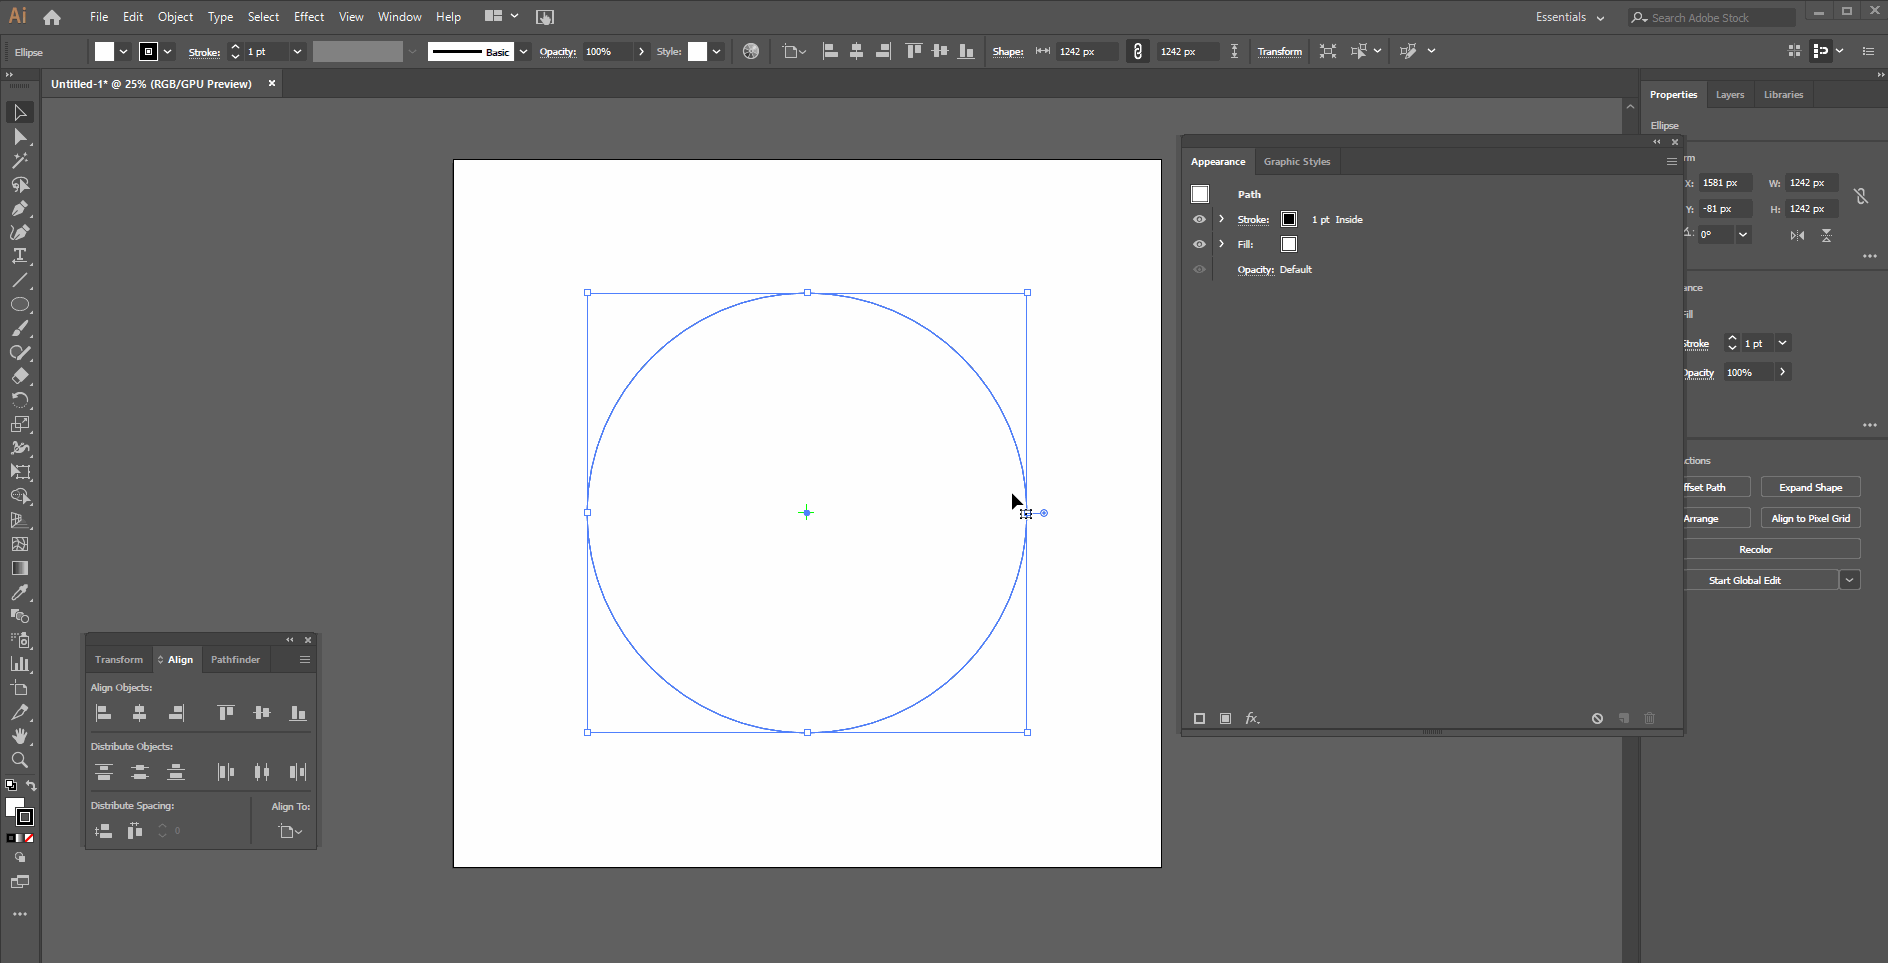1888x963 pixels.
Task: Open the Object menu
Action: (175, 17)
